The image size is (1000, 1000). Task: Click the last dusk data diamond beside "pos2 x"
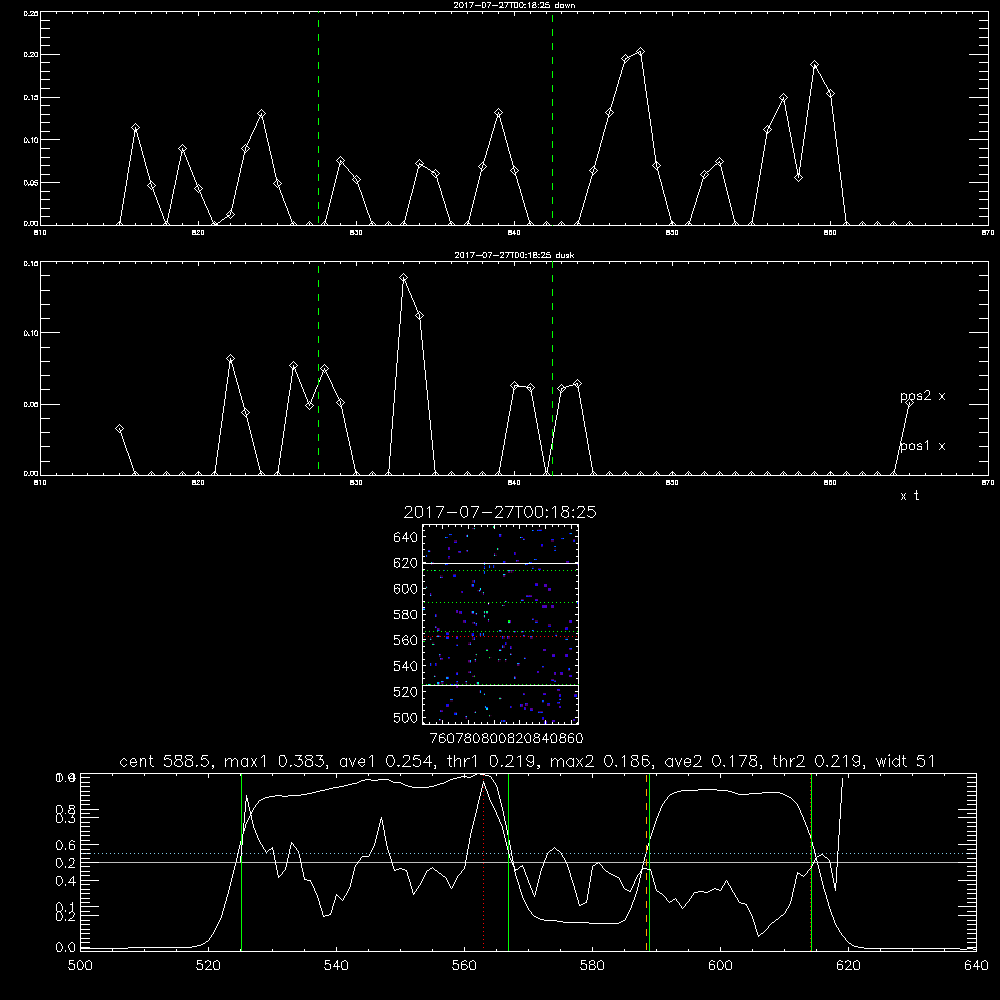tap(909, 402)
